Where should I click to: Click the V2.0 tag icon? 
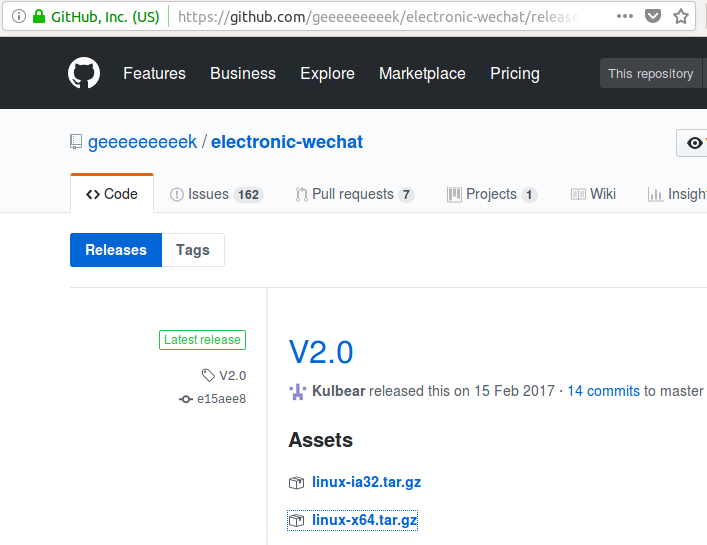coord(208,375)
